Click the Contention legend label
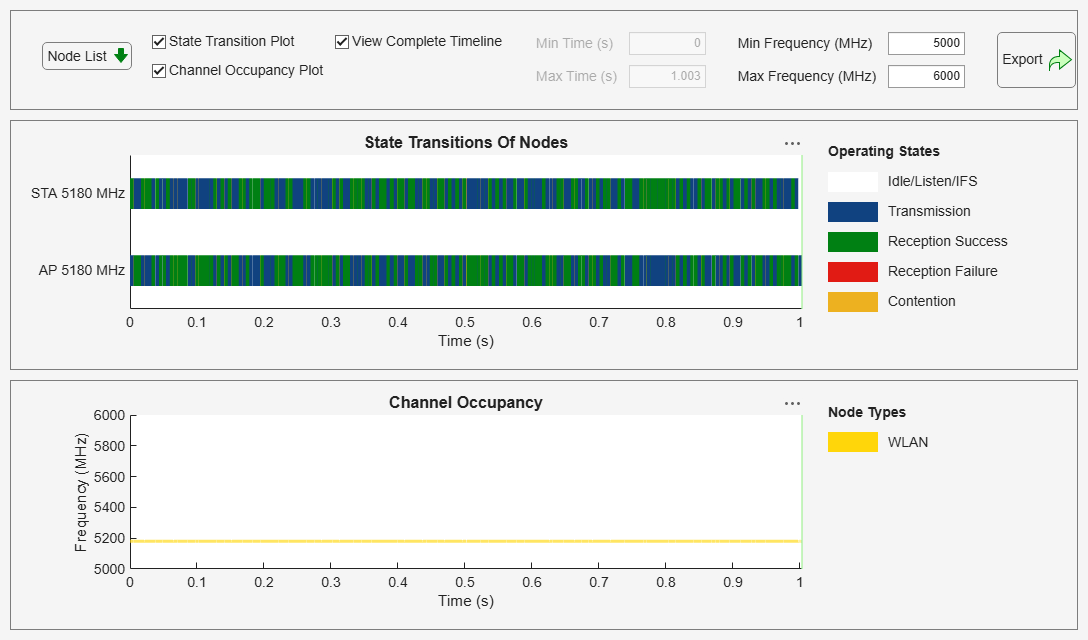1088x640 pixels. tap(921, 301)
